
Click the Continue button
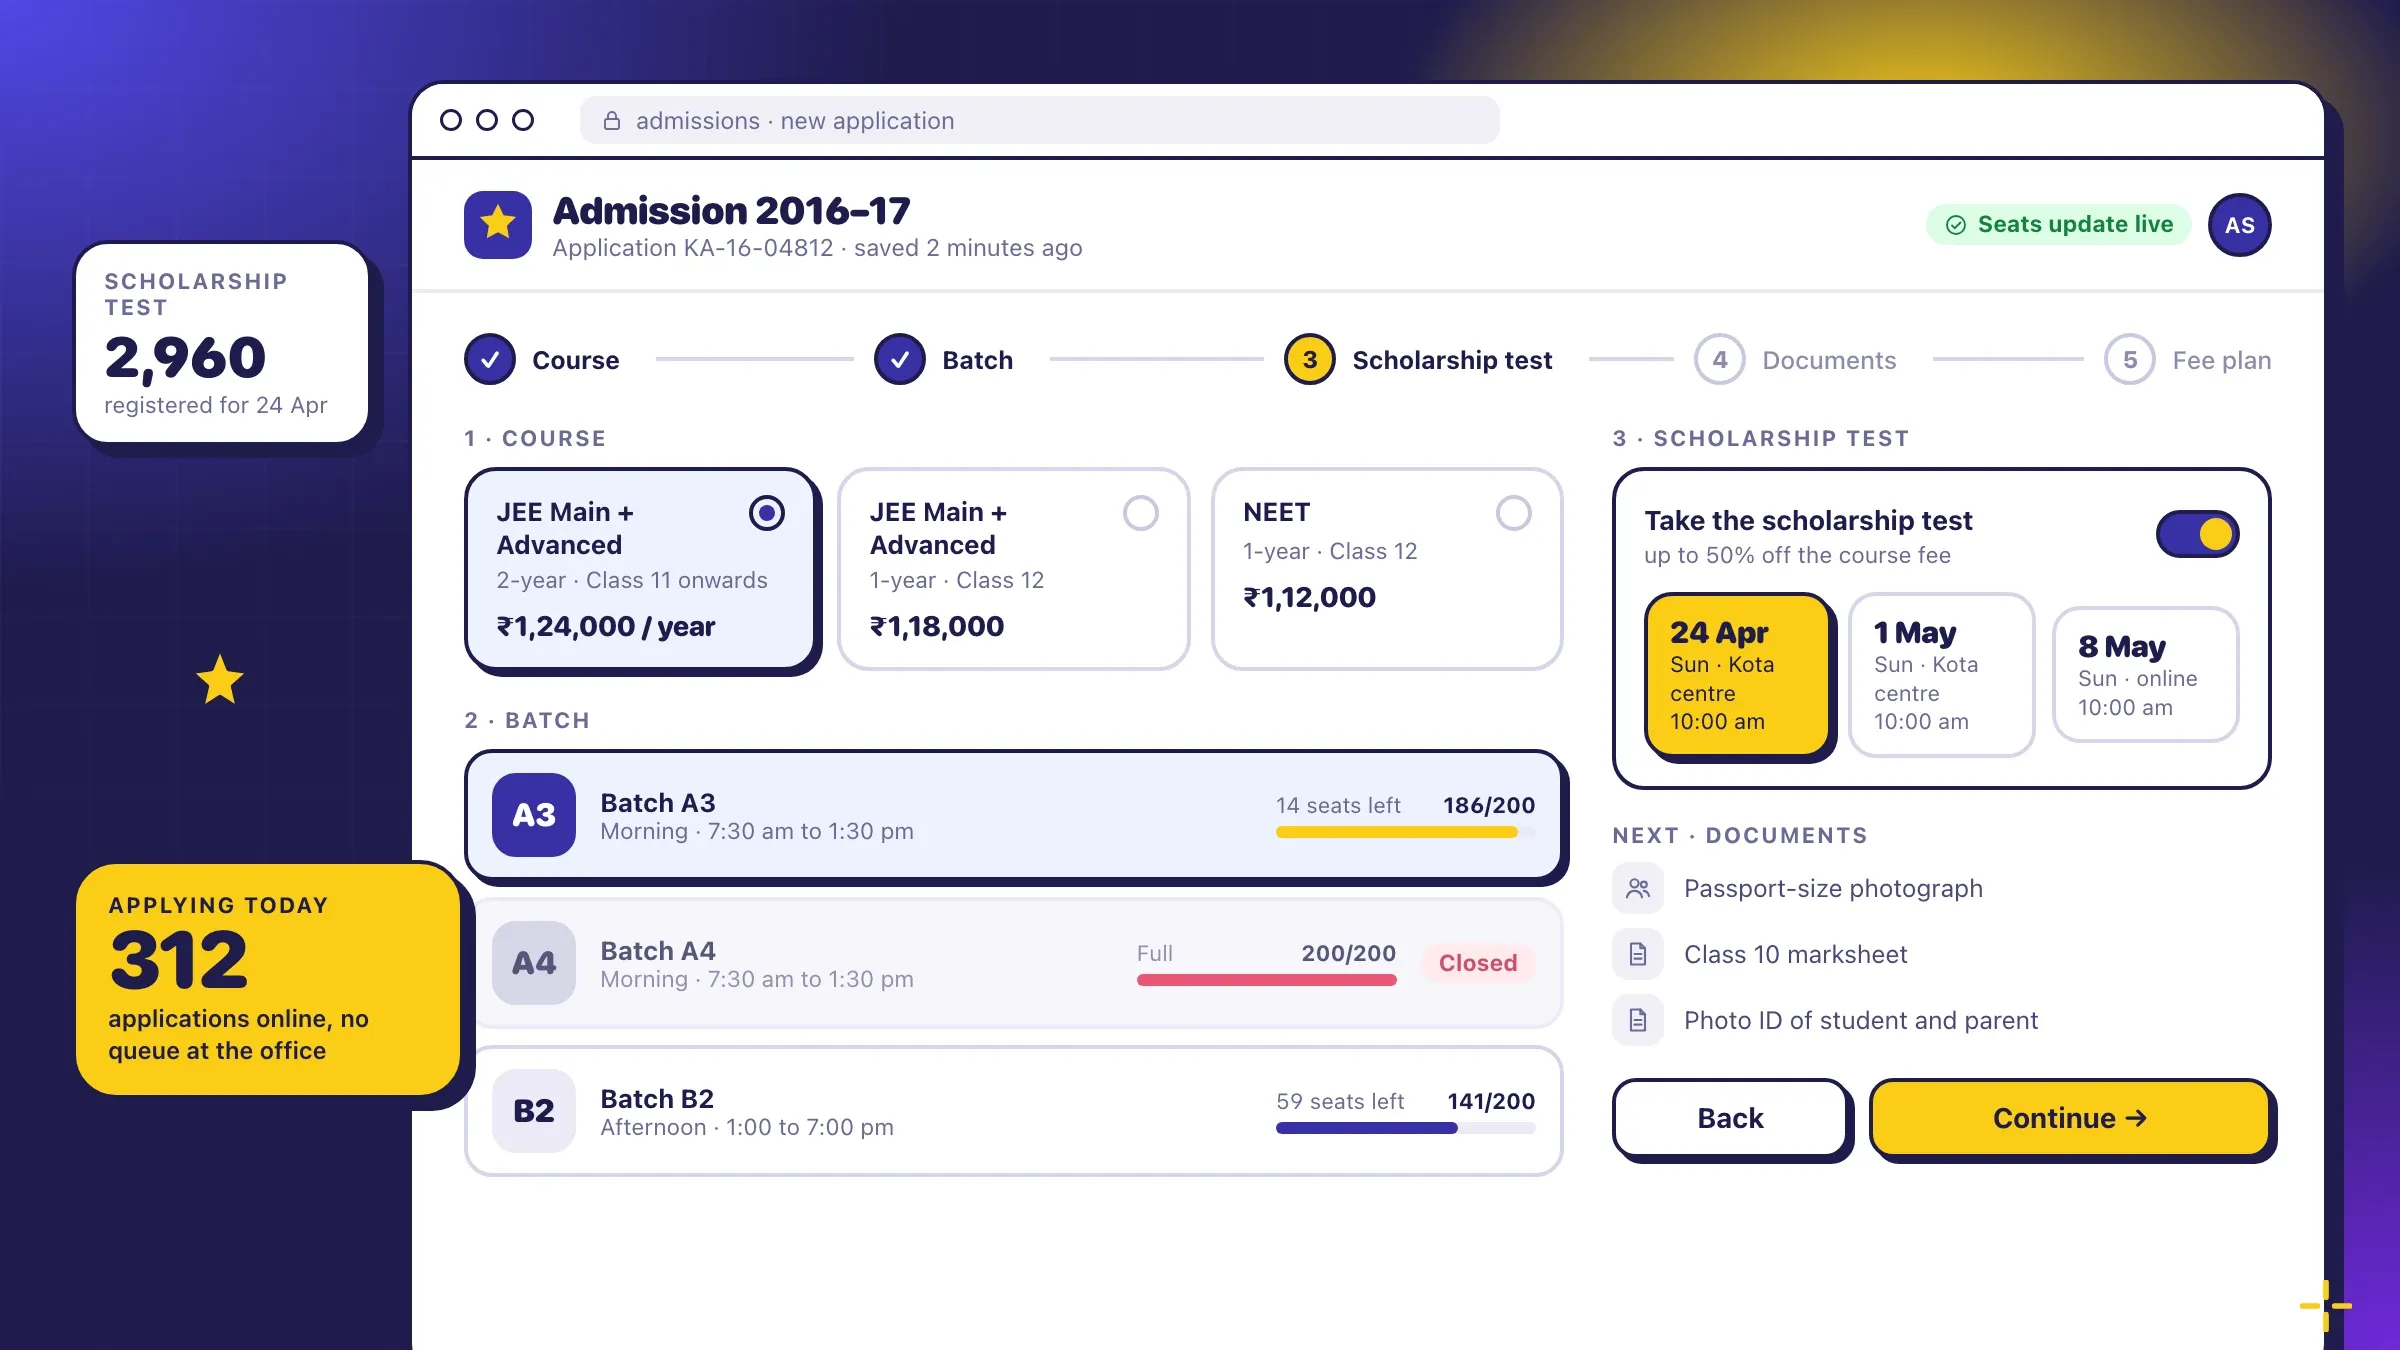(x=2070, y=1118)
